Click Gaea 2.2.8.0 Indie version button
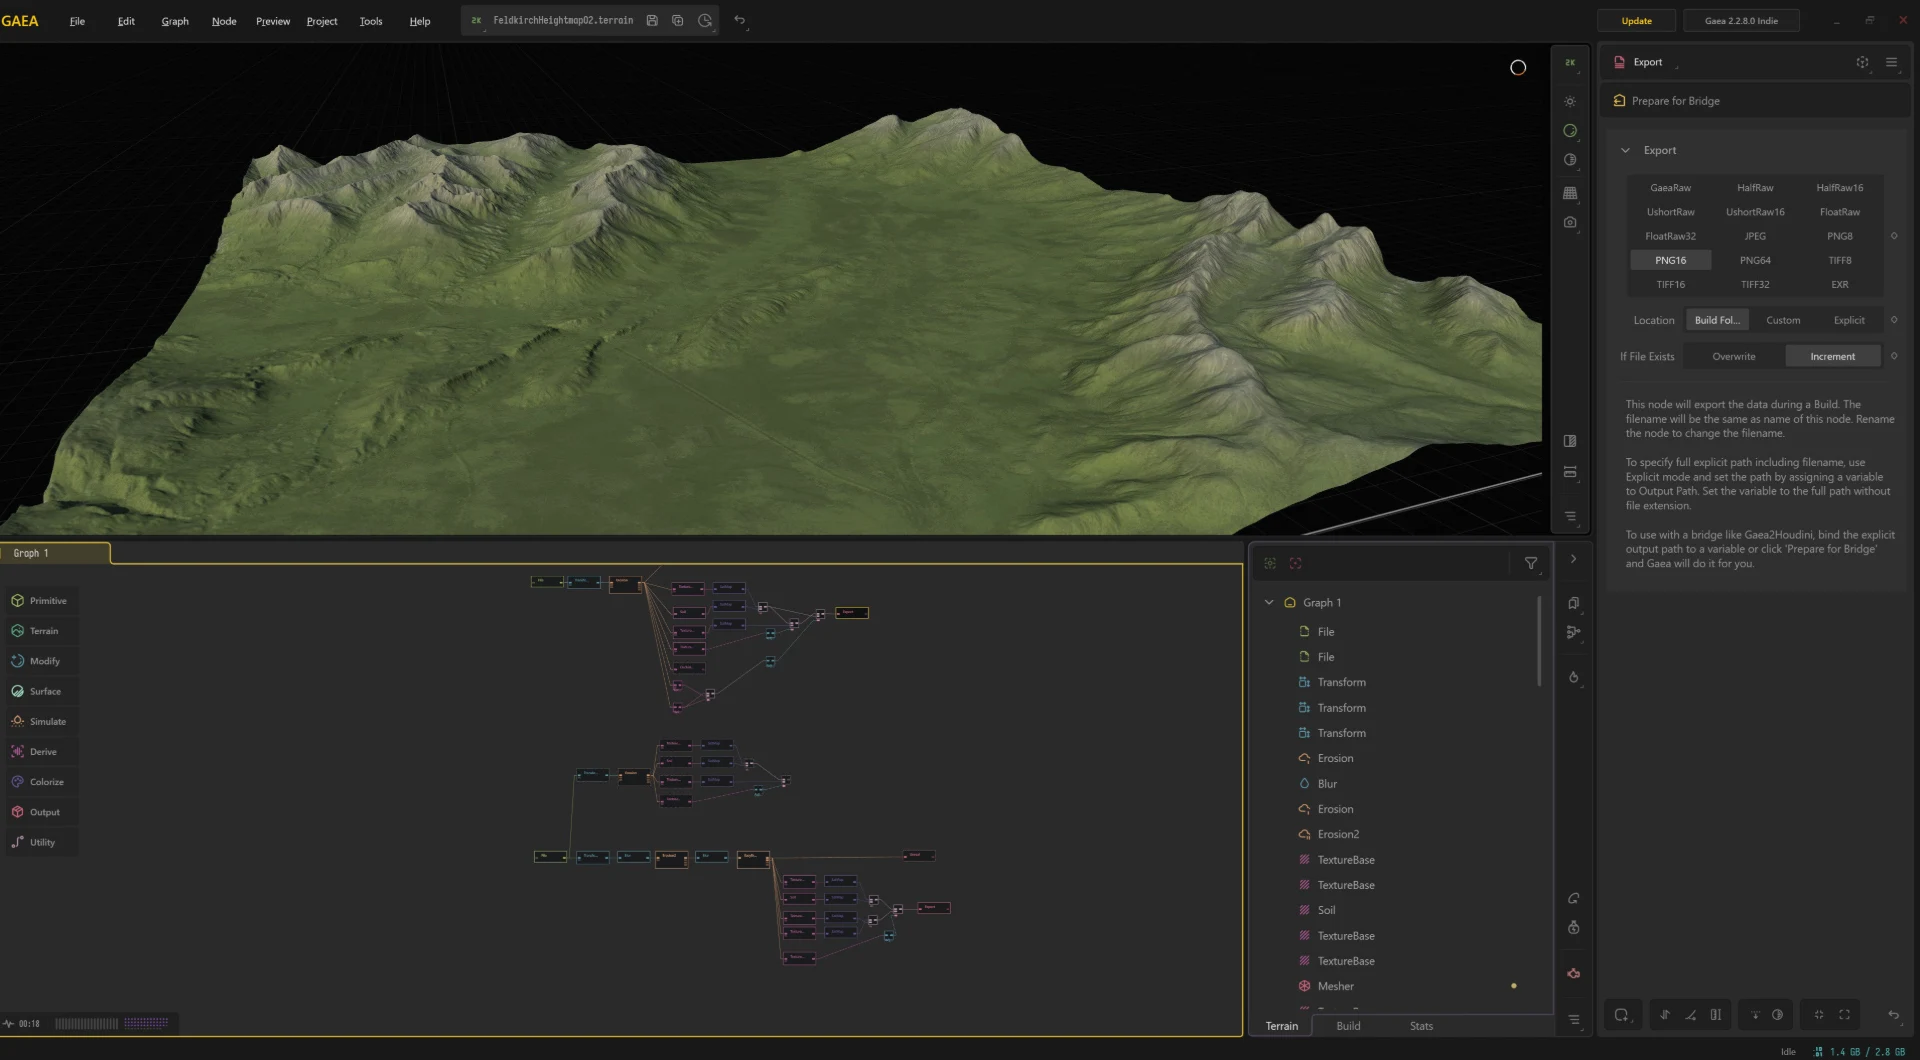 pyautogui.click(x=1741, y=21)
